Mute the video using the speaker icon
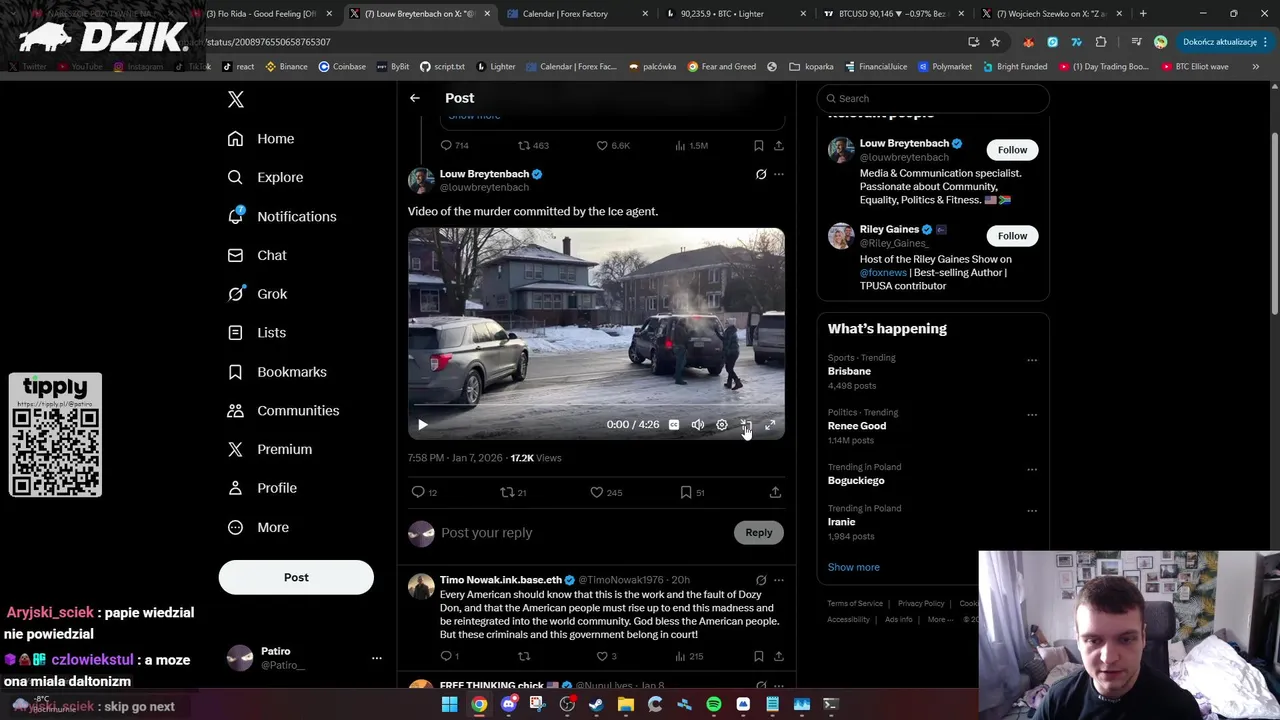Image resolution: width=1280 pixels, height=720 pixels. 698,425
